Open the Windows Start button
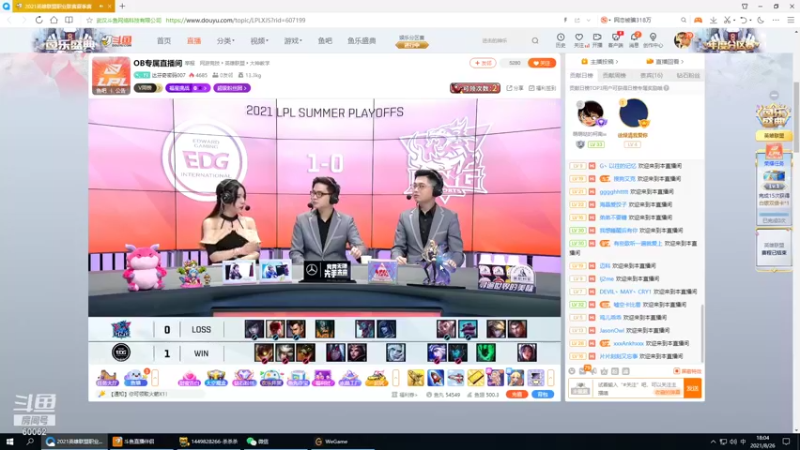Viewport: 800px width, 450px height. pyautogui.click(x=9, y=441)
